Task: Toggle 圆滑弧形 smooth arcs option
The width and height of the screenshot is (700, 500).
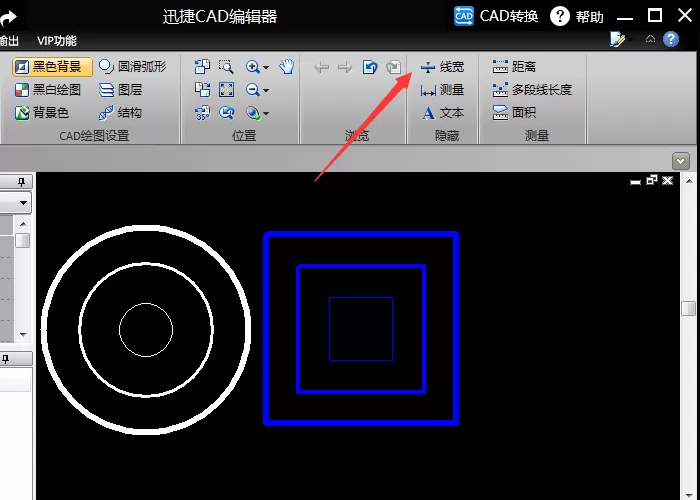Action: point(132,67)
